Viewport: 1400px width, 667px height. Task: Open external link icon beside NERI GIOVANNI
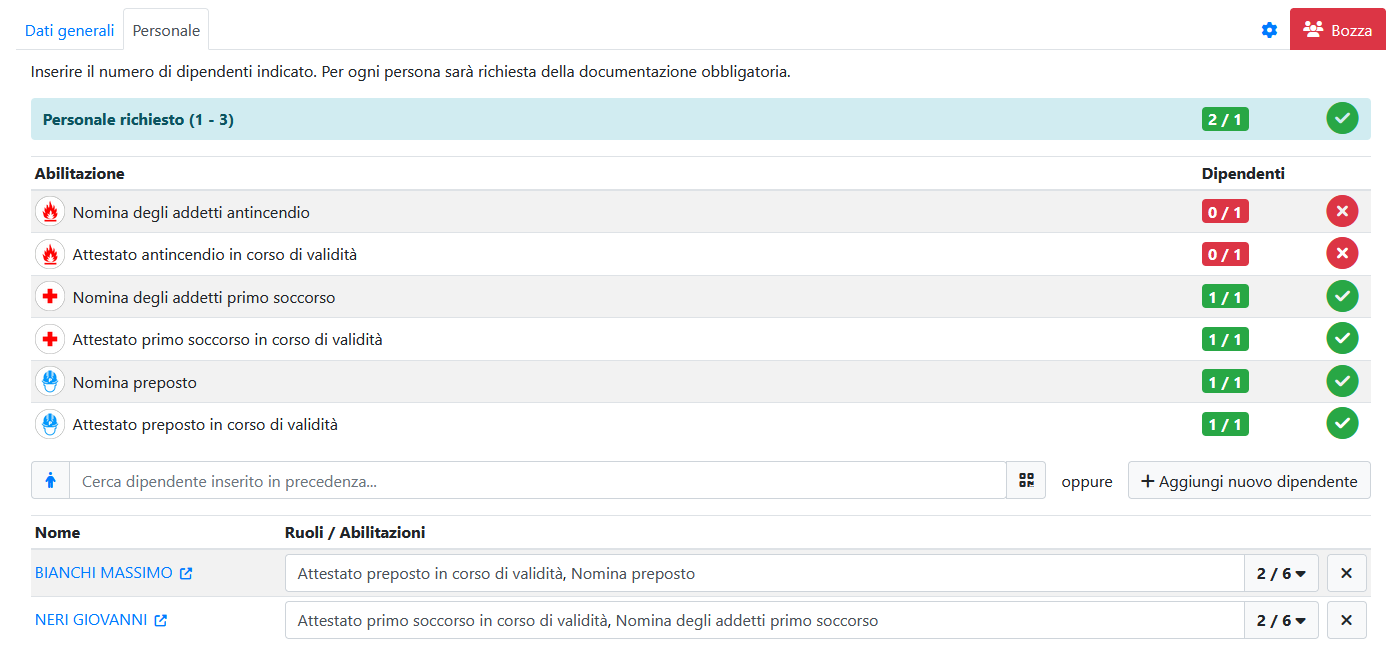click(161, 621)
